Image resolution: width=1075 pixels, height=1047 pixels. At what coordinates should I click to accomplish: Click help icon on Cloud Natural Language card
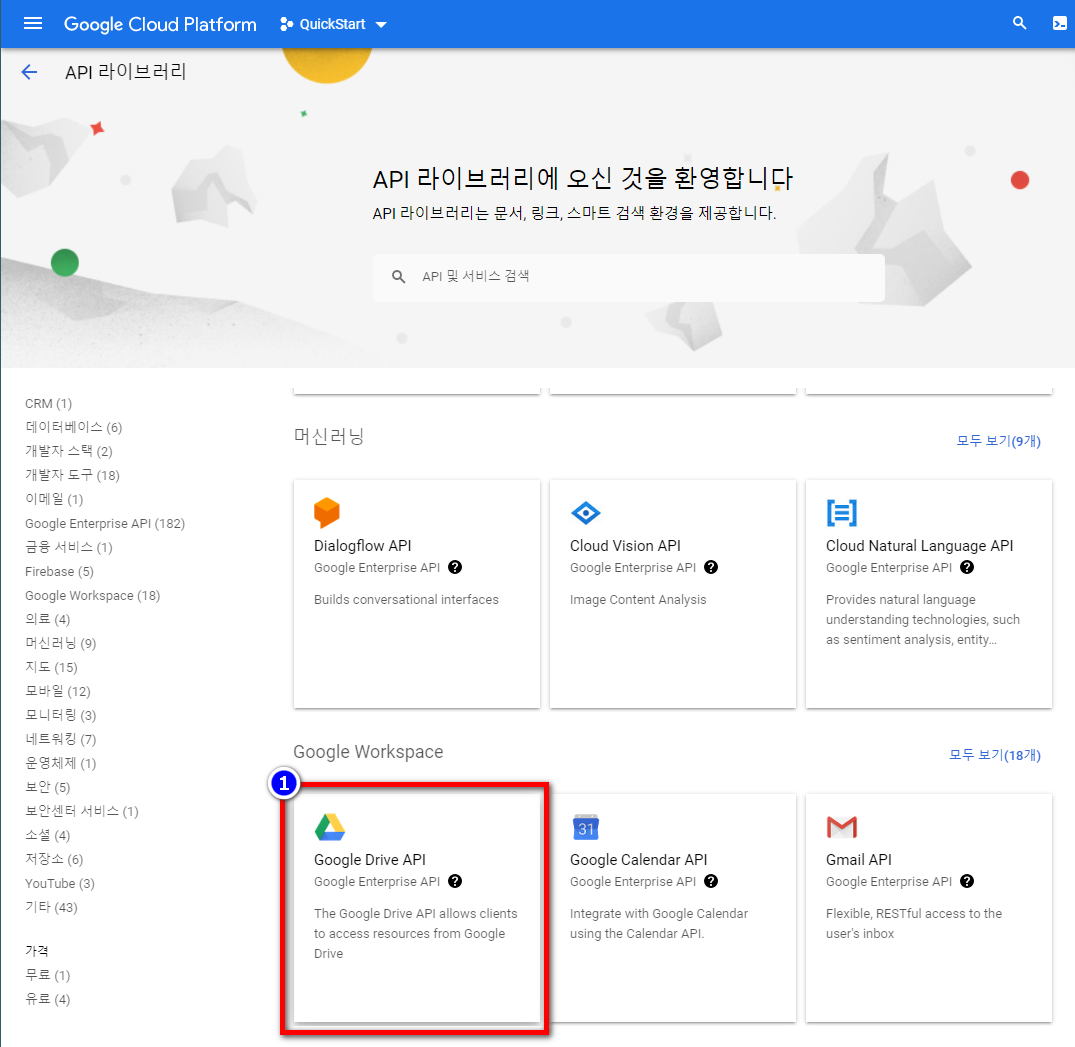click(x=967, y=567)
